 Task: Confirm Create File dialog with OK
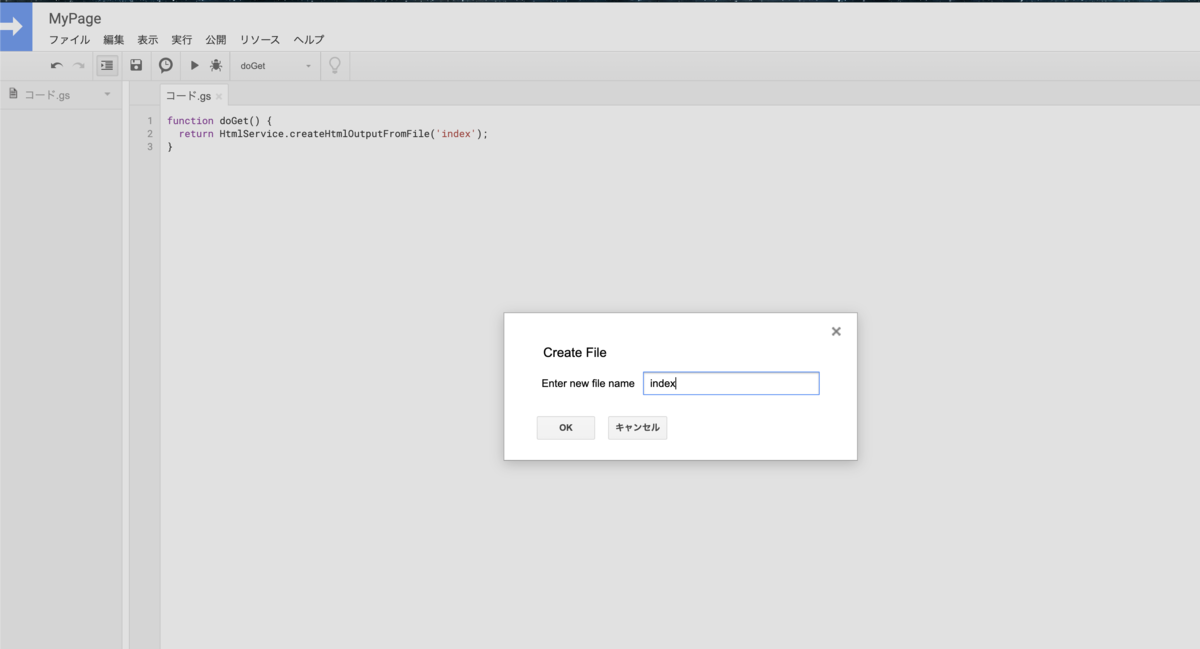[x=566, y=428]
